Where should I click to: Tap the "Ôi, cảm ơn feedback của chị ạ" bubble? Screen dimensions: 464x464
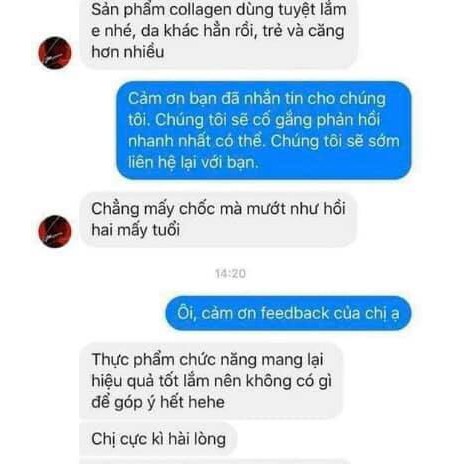point(288,313)
